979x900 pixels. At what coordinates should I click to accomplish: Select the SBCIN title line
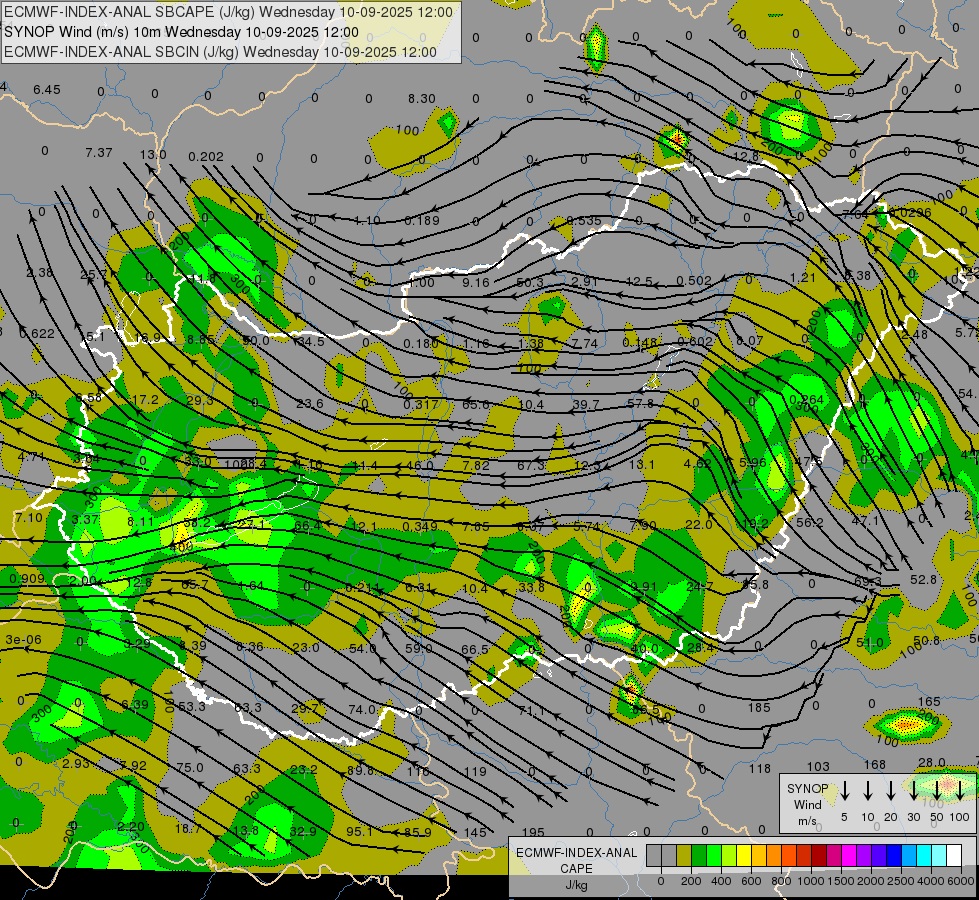pyautogui.click(x=220, y=52)
